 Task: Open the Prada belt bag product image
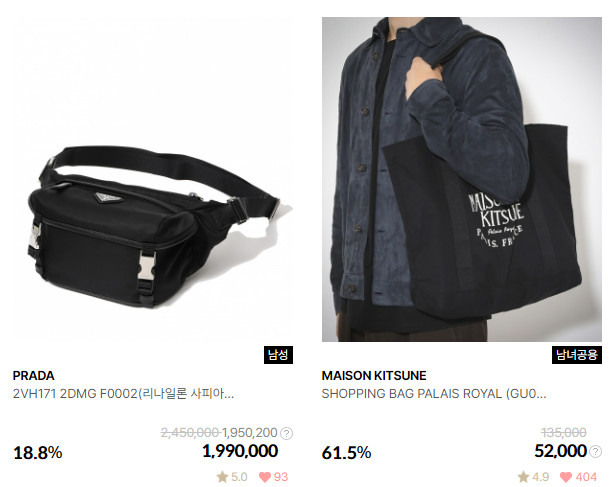coord(153,180)
